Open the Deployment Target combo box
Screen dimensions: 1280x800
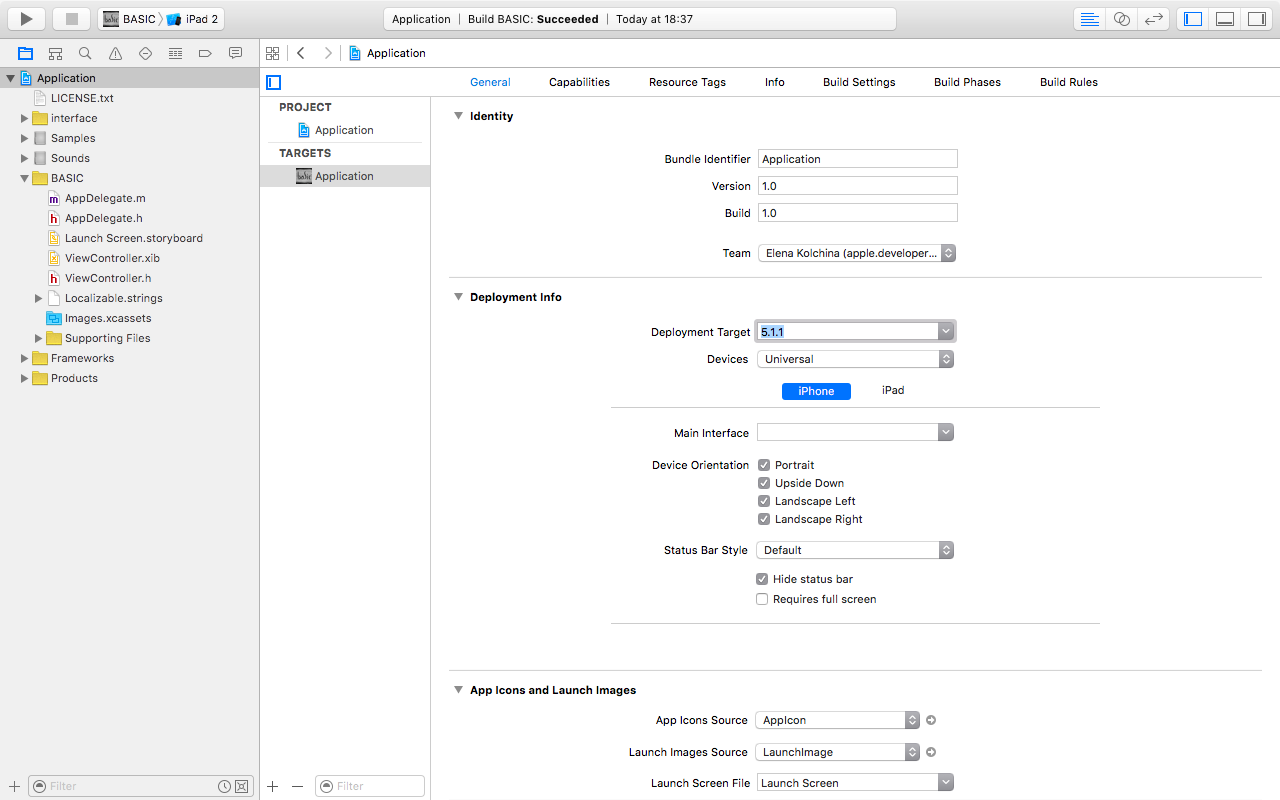coord(946,331)
